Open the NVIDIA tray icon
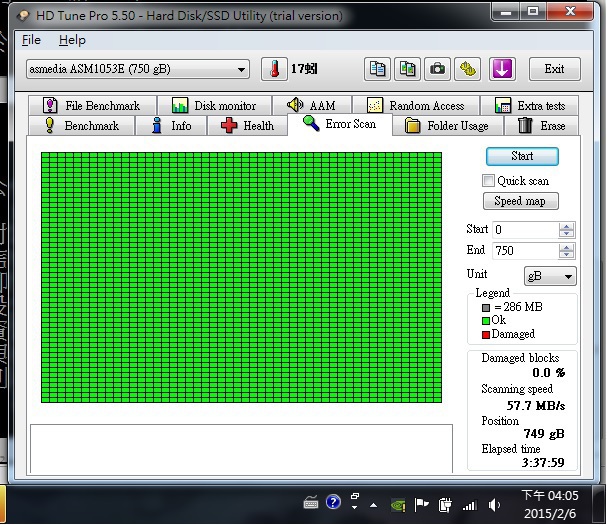This screenshot has width=607, height=525. point(398,505)
